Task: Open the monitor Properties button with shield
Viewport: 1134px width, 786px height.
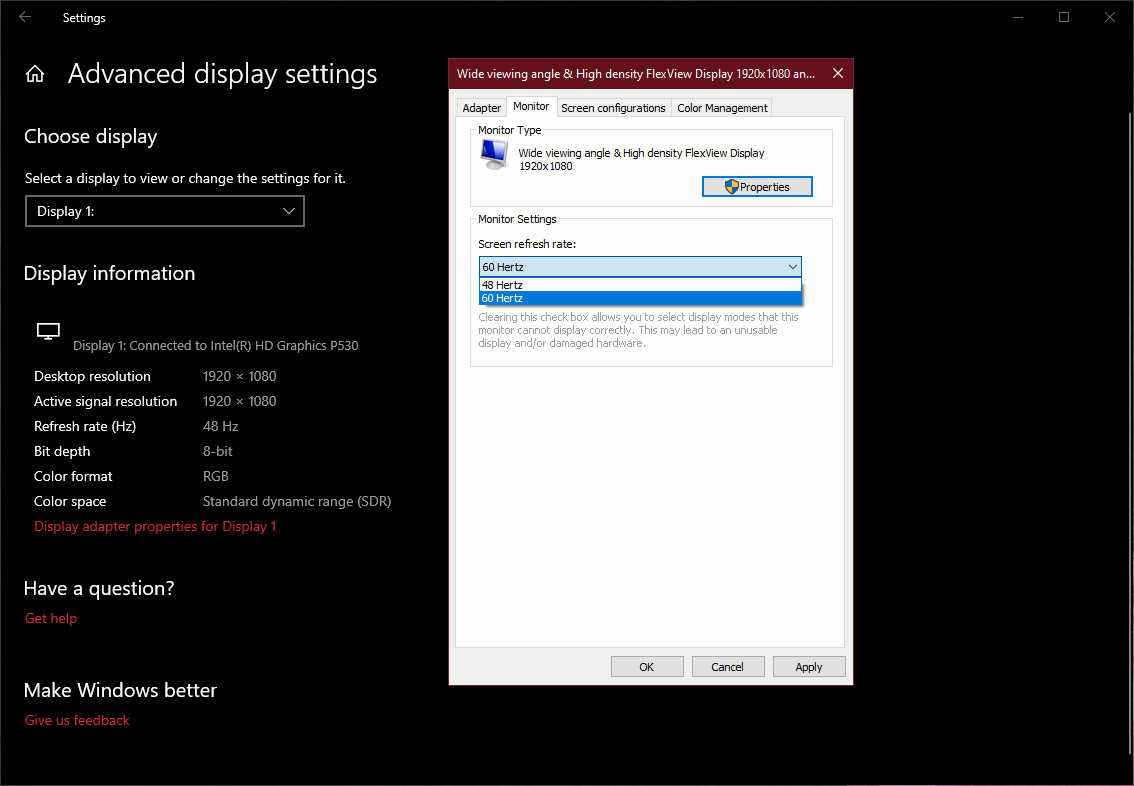Action: (x=757, y=187)
